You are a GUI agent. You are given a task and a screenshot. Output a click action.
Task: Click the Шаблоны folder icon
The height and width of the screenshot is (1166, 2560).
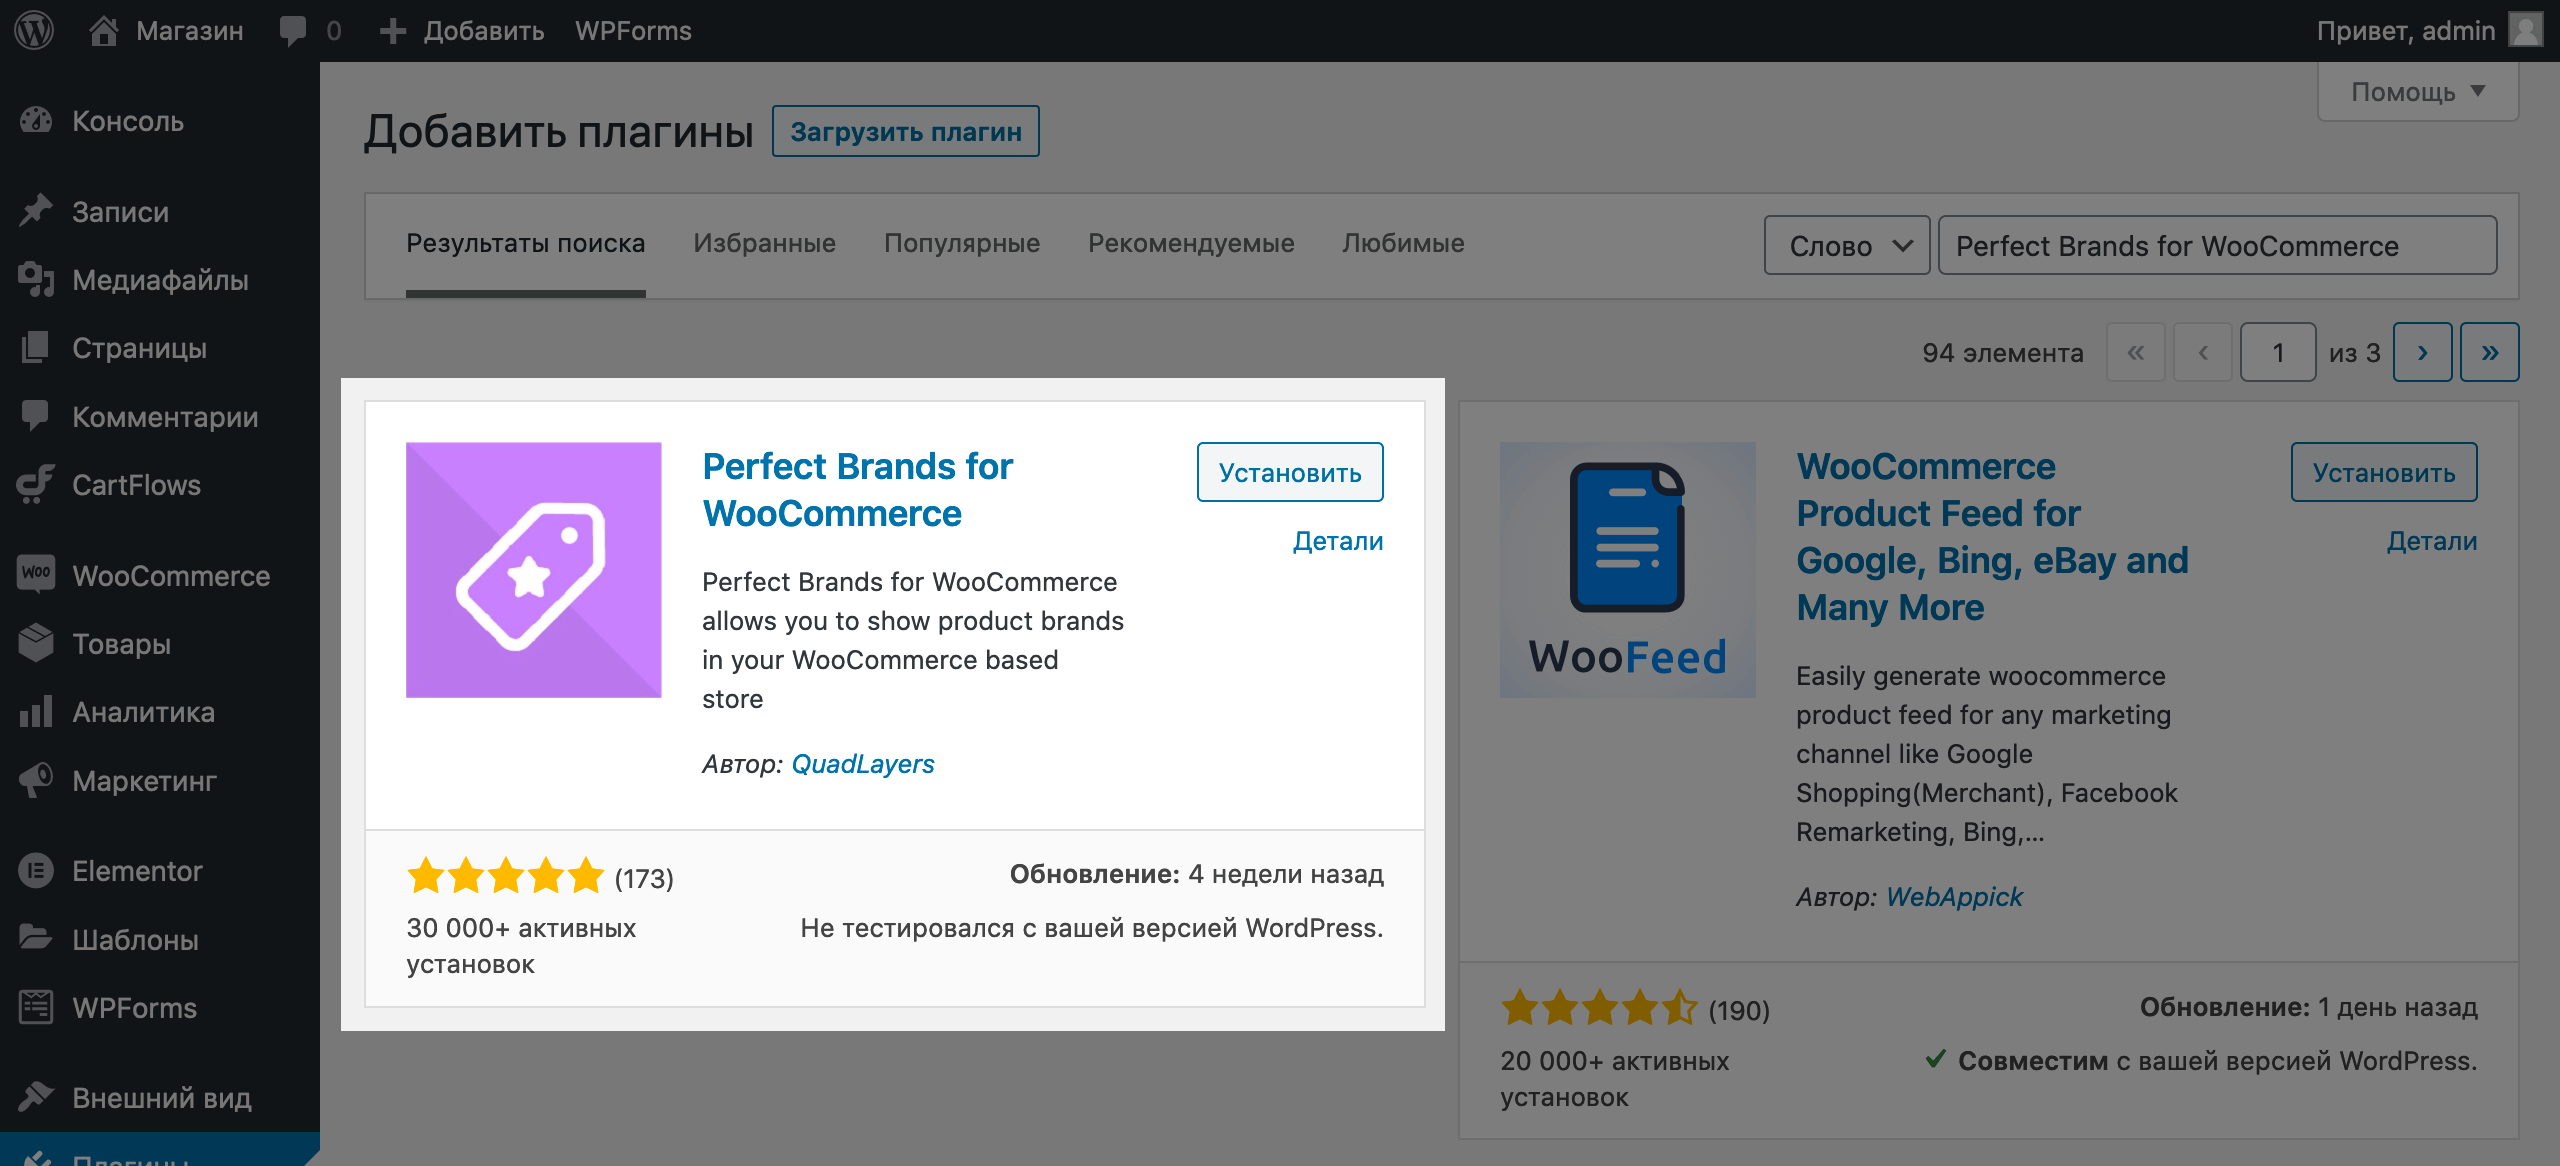[36, 939]
